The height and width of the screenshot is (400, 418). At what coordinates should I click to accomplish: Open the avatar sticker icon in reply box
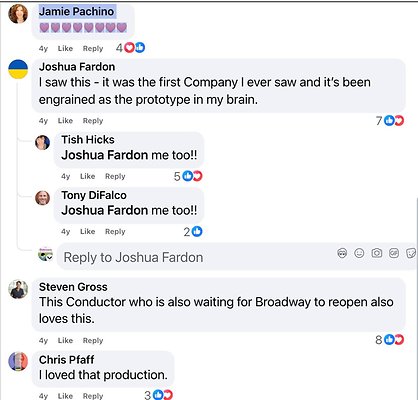click(342, 253)
